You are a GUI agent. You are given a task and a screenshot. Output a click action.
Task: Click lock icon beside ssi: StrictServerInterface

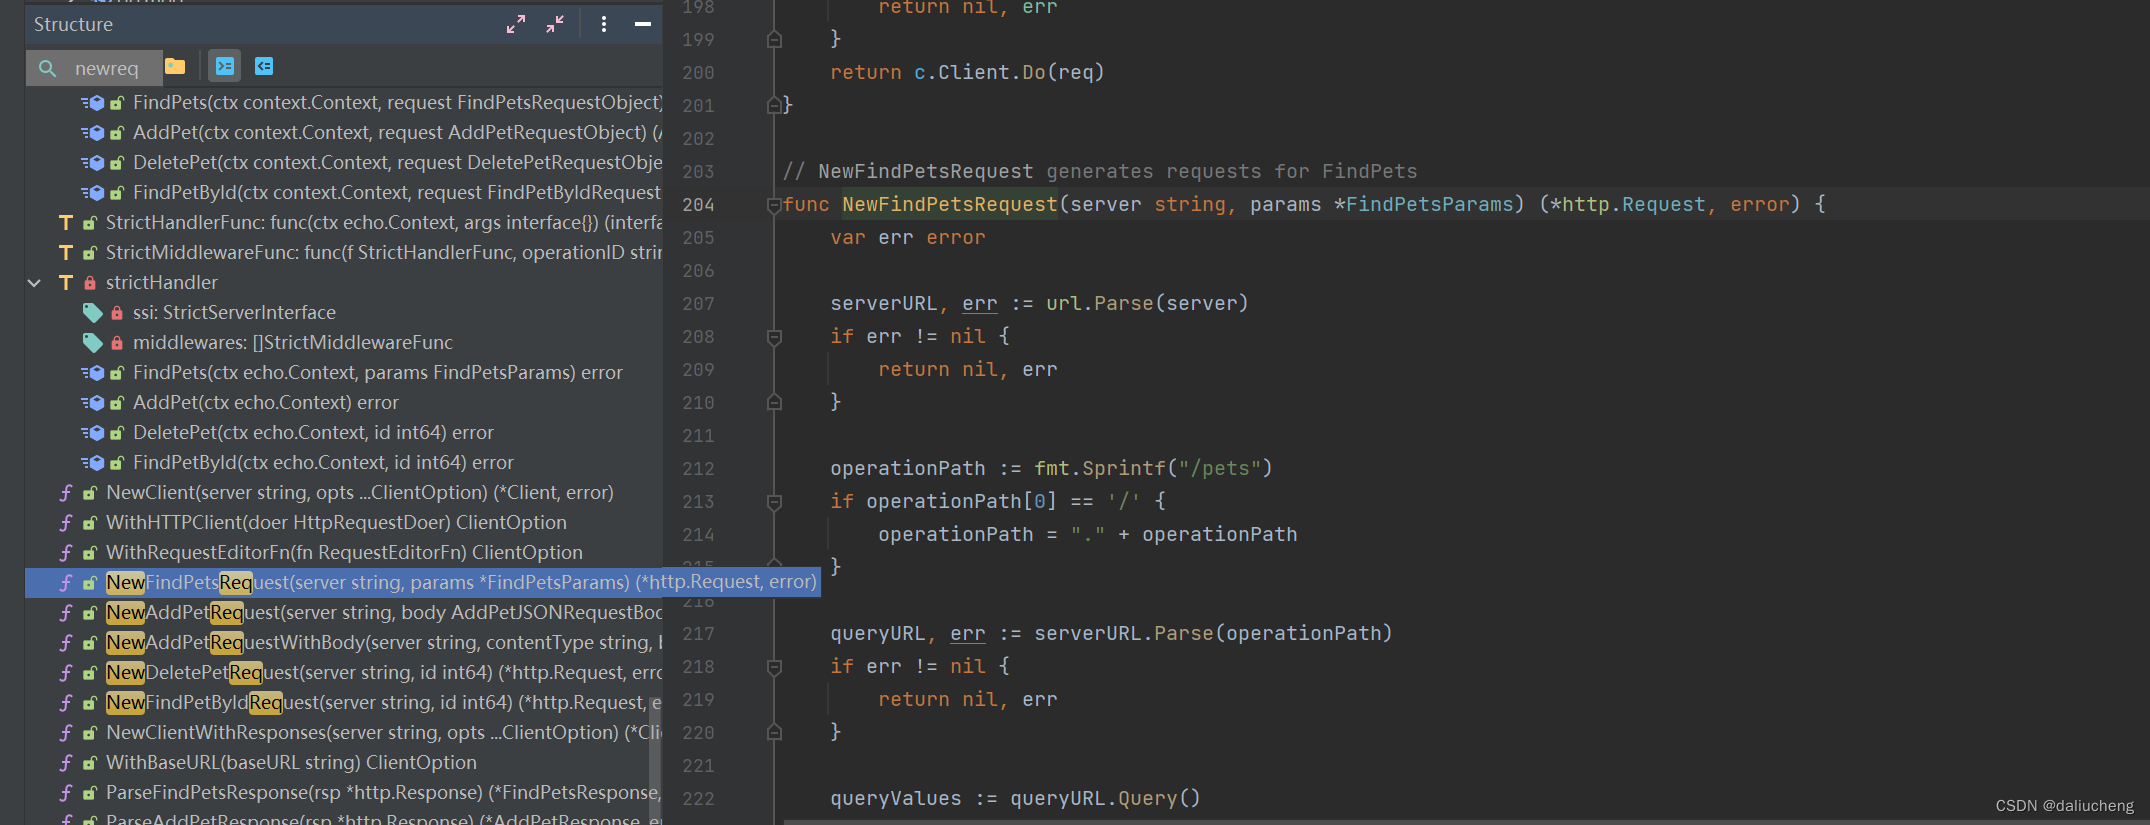(117, 313)
